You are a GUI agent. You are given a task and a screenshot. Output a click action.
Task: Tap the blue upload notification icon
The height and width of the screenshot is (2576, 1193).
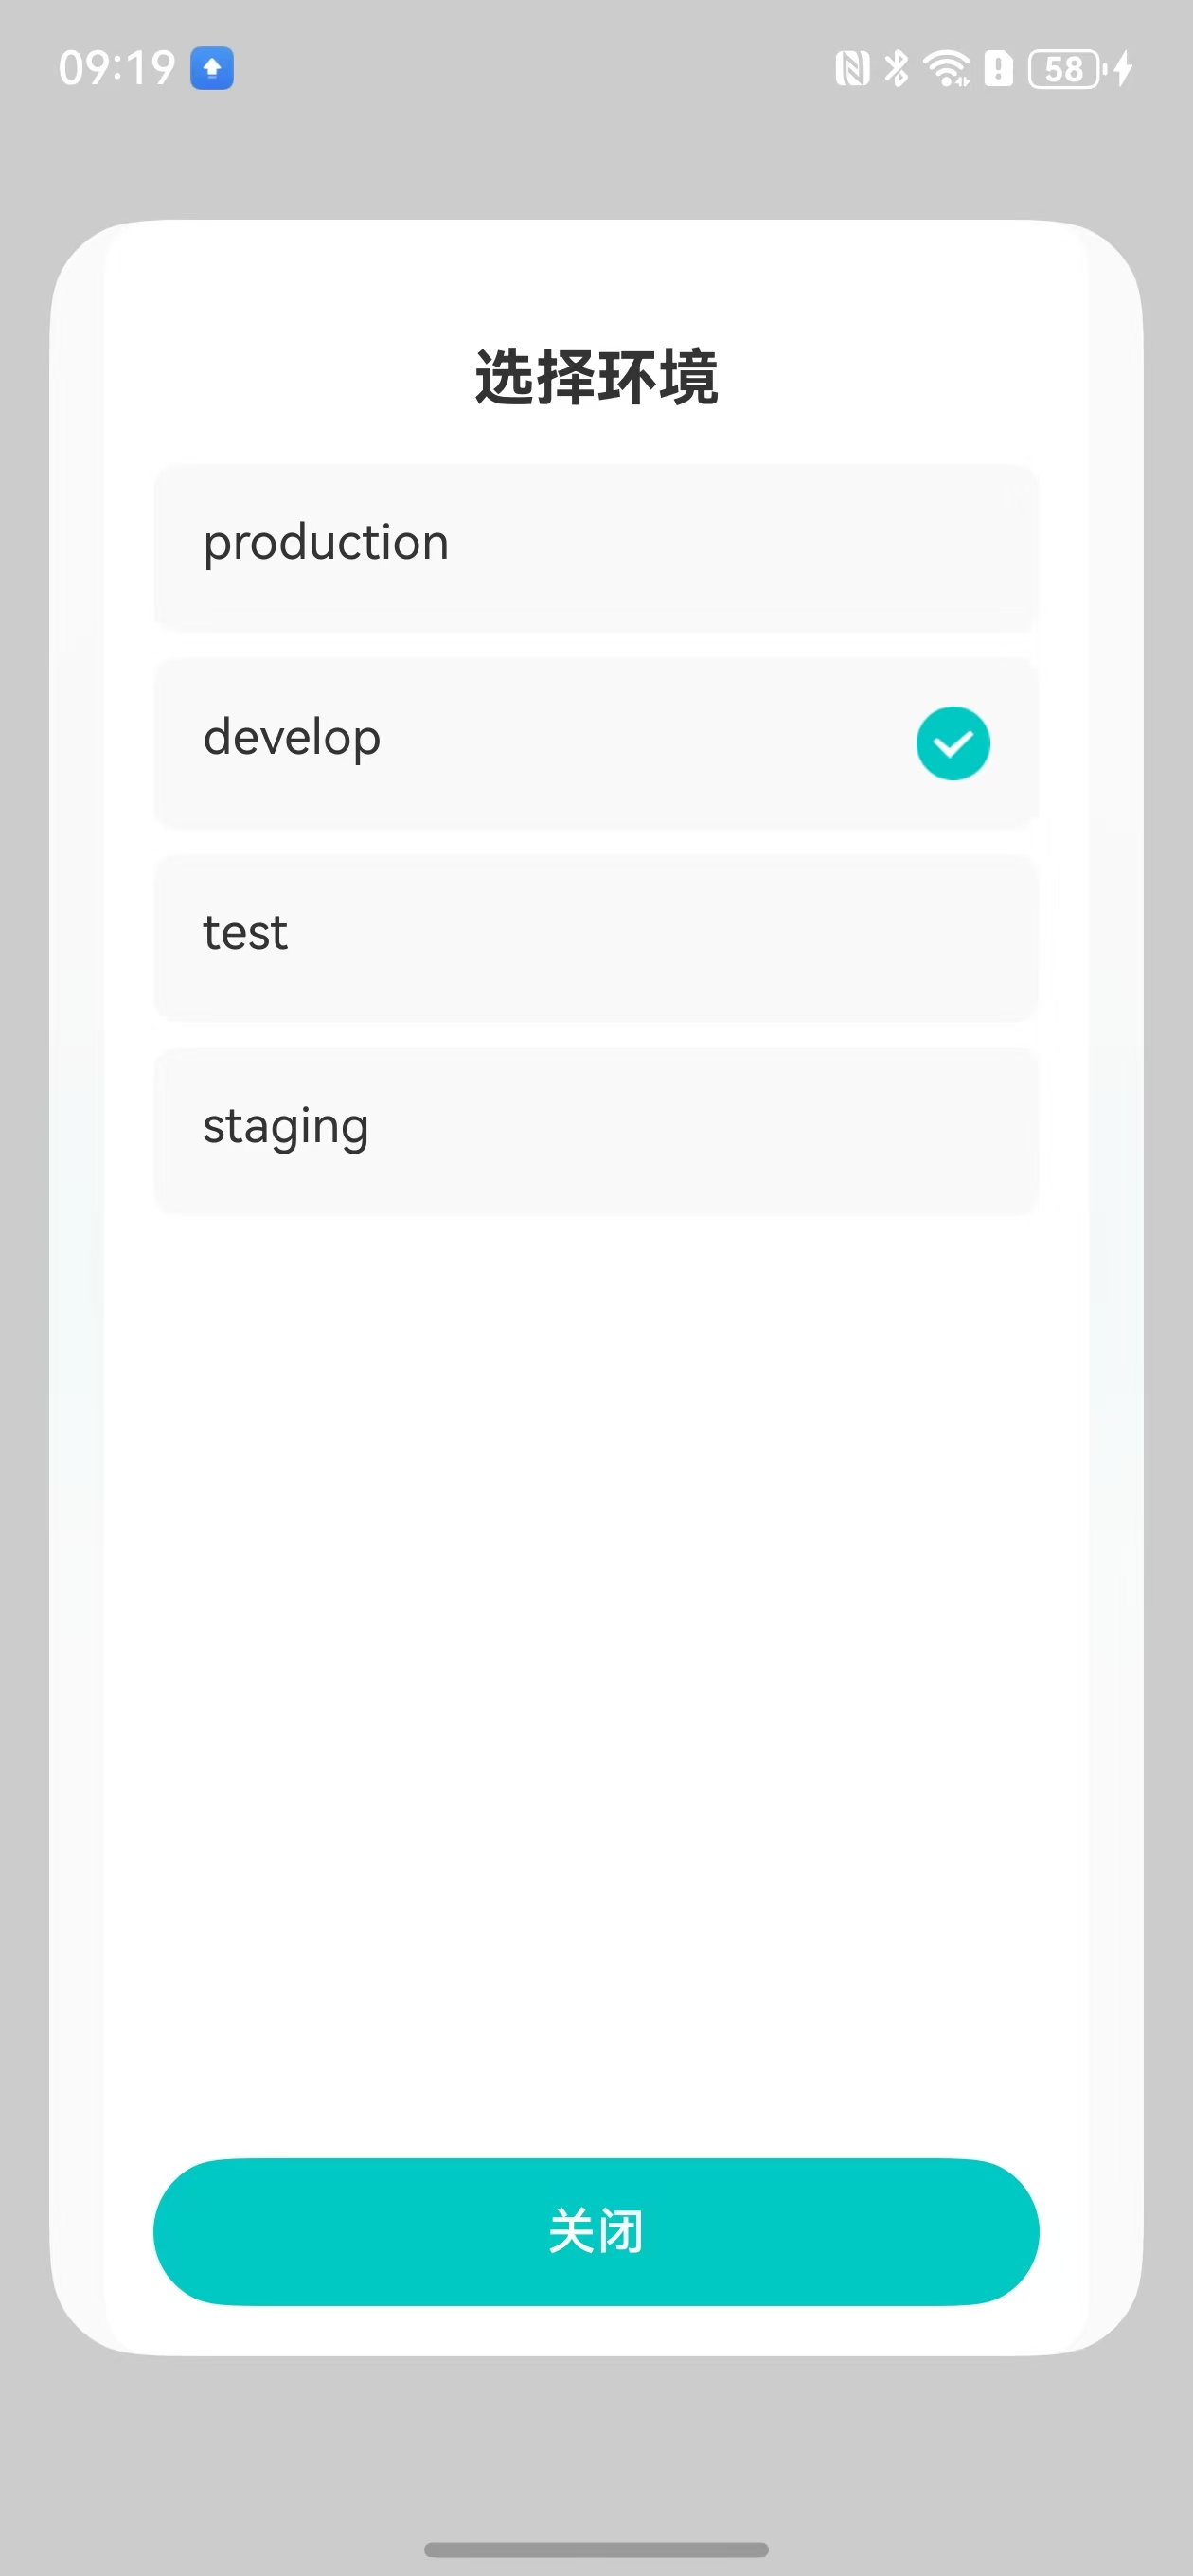[x=212, y=68]
